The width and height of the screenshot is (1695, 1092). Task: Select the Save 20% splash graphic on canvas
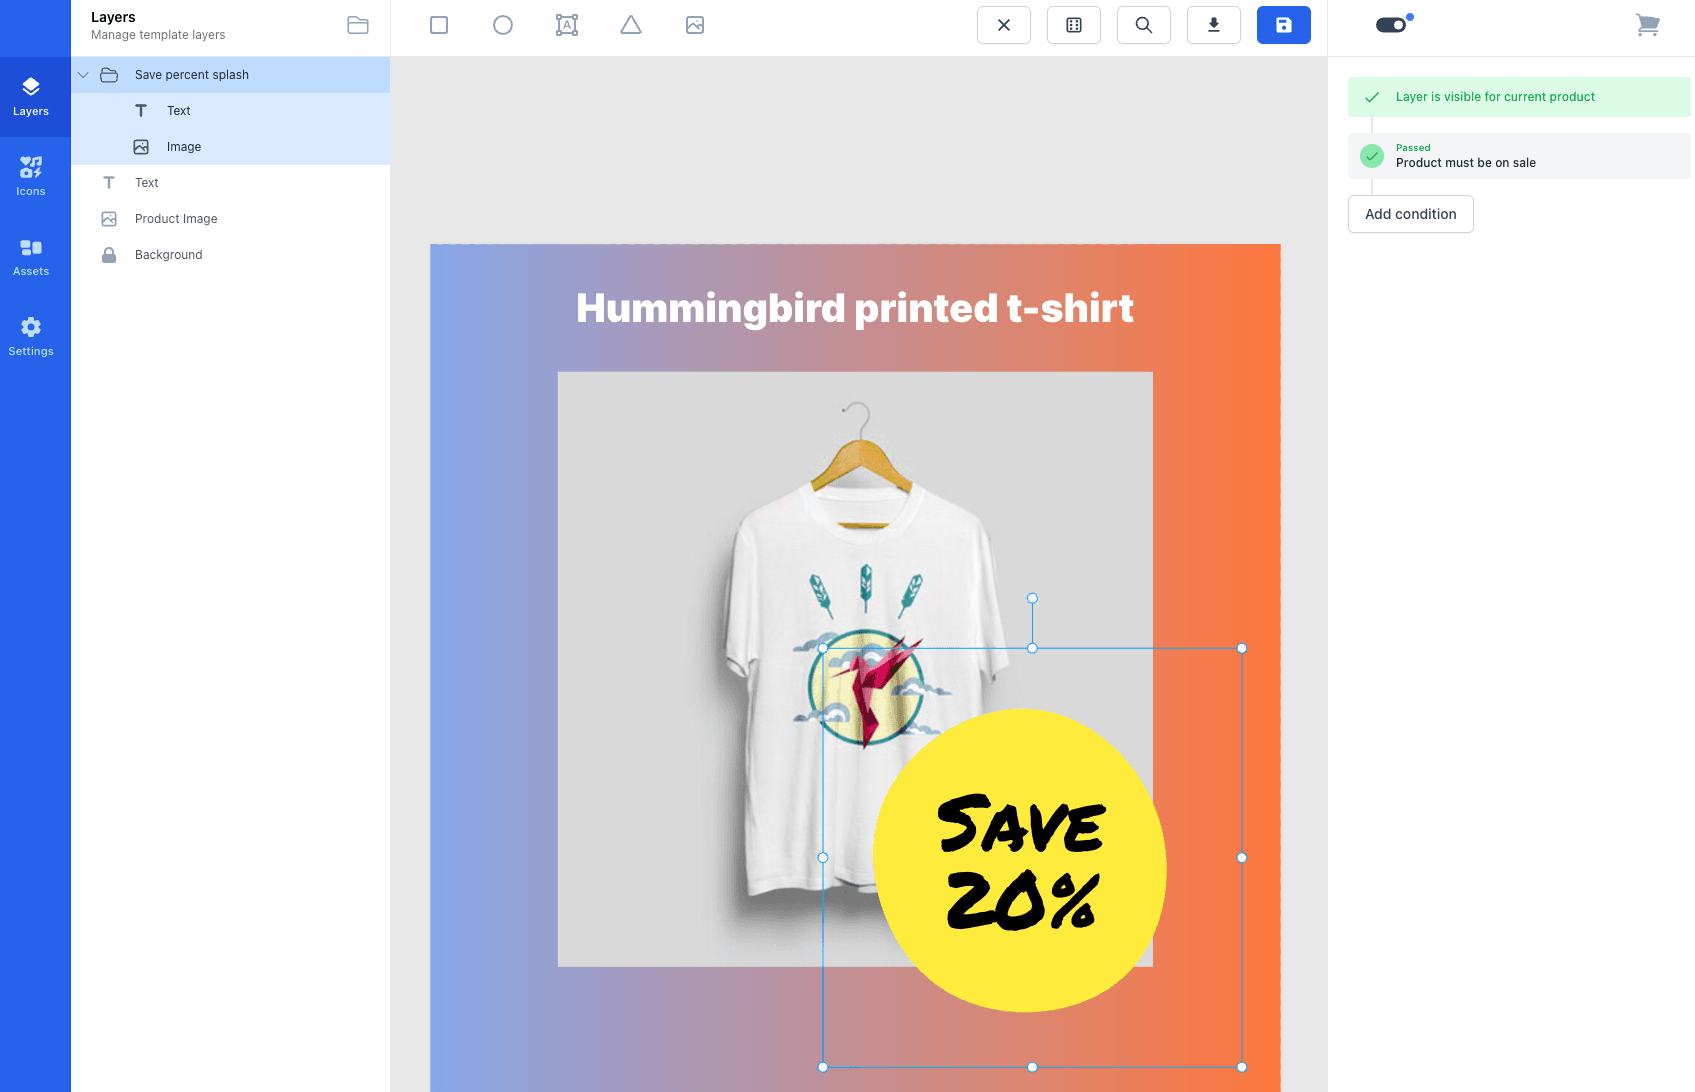point(1019,868)
